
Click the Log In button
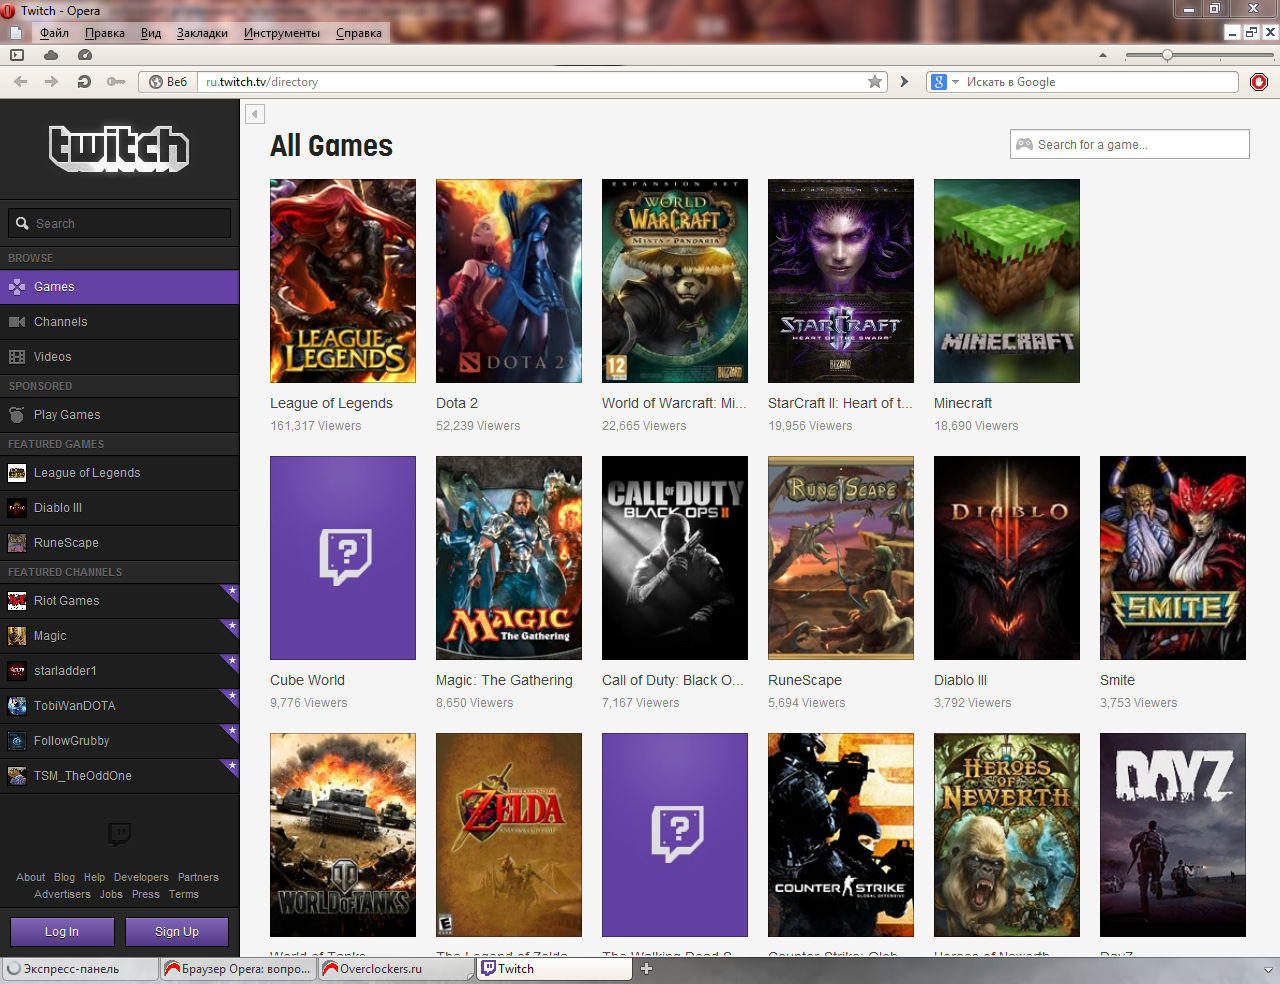pos(62,932)
